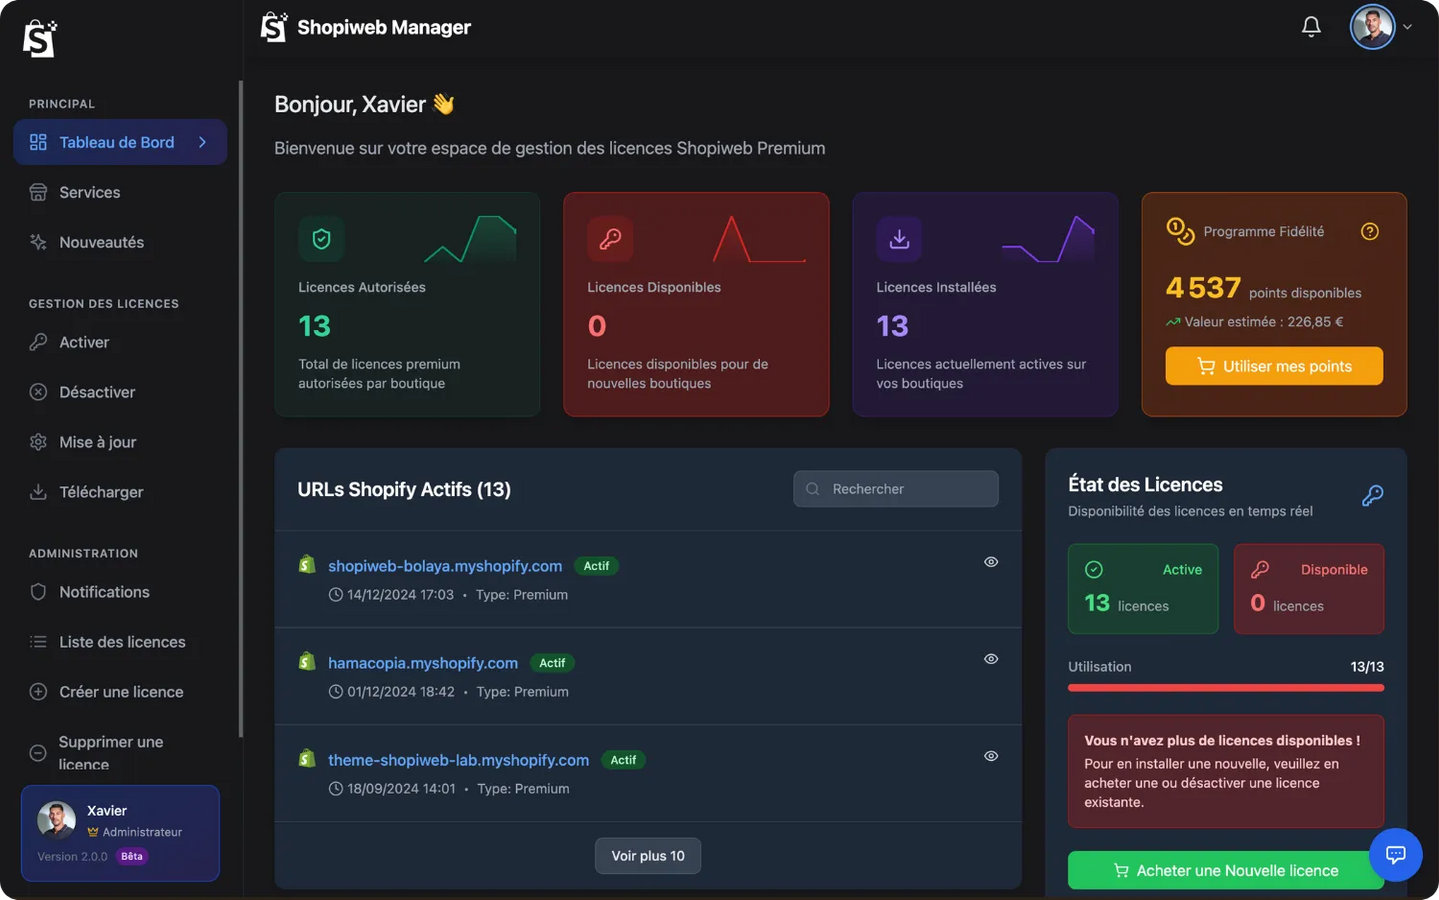This screenshot has height=900, width=1439.
Task: Click the Programme Fidélité help question icon
Action: (x=1369, y=232)
